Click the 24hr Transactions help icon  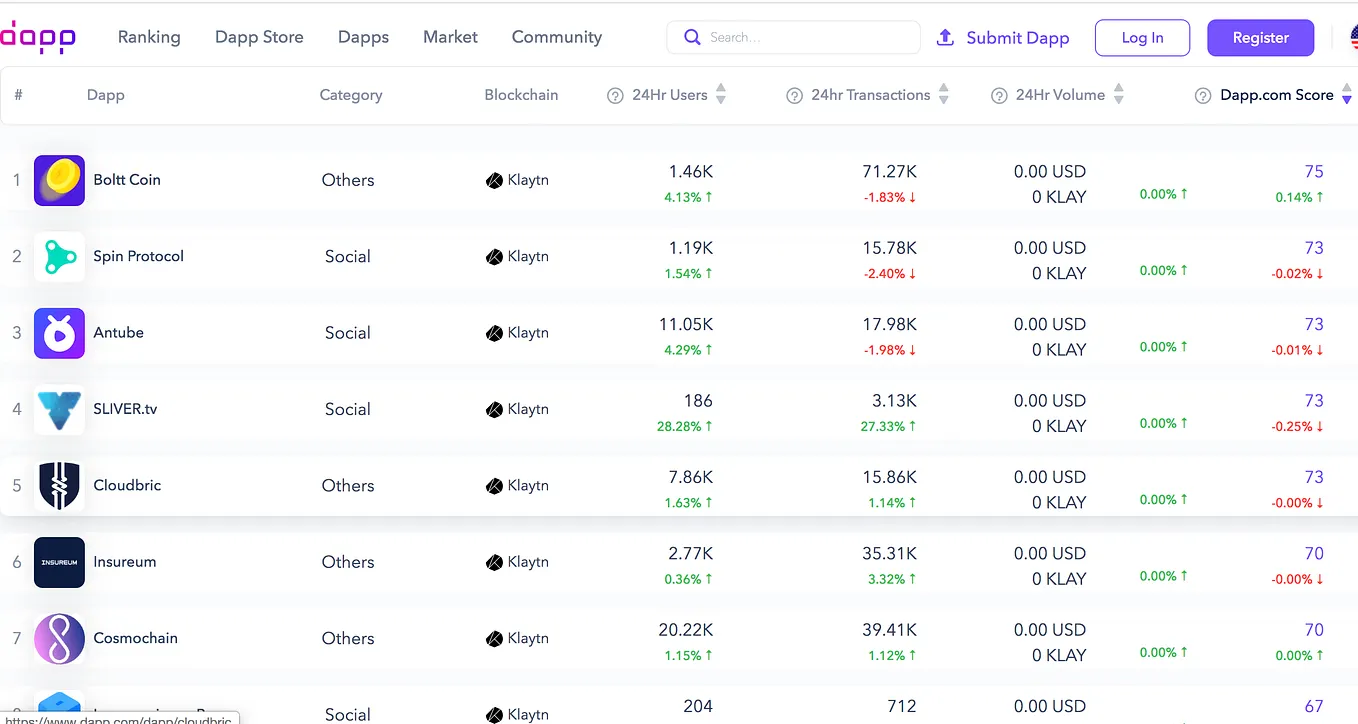point(795,96)
